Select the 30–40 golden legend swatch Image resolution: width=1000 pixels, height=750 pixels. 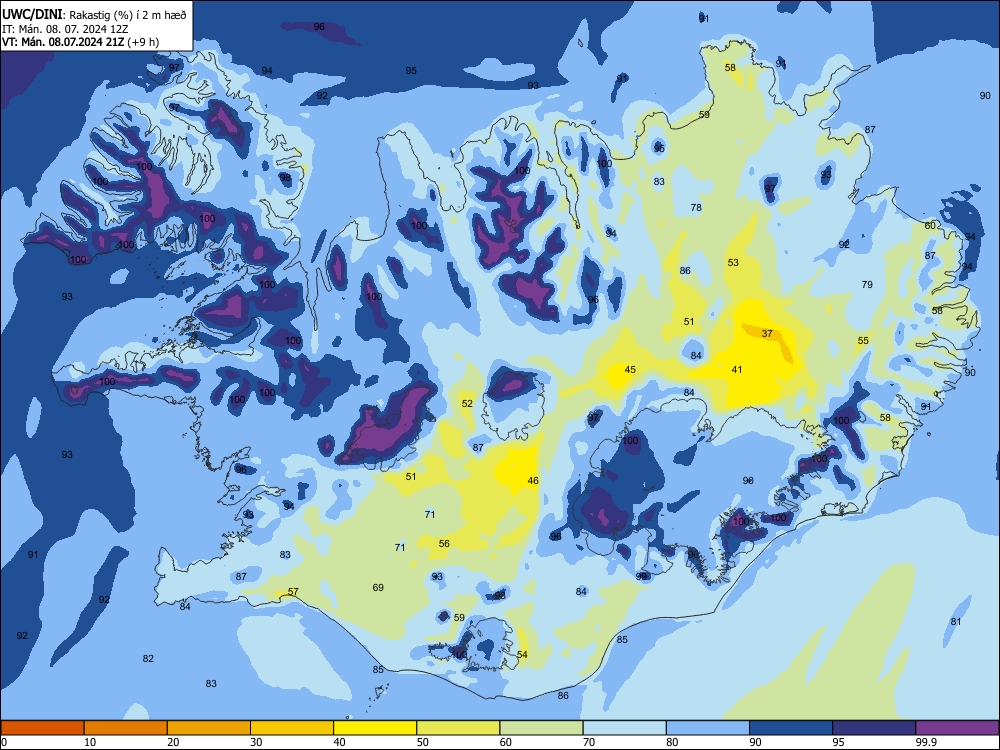[292, 728]
